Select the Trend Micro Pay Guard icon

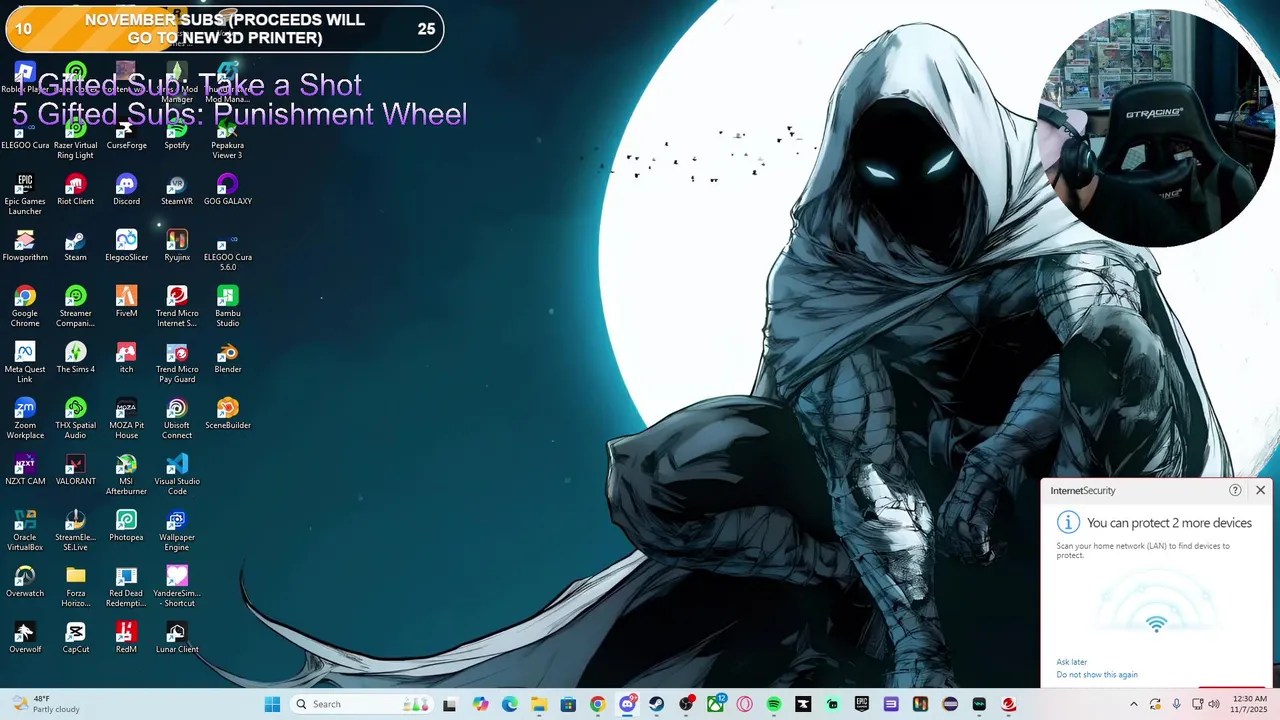pyautogui.click(x=177, y=363)
